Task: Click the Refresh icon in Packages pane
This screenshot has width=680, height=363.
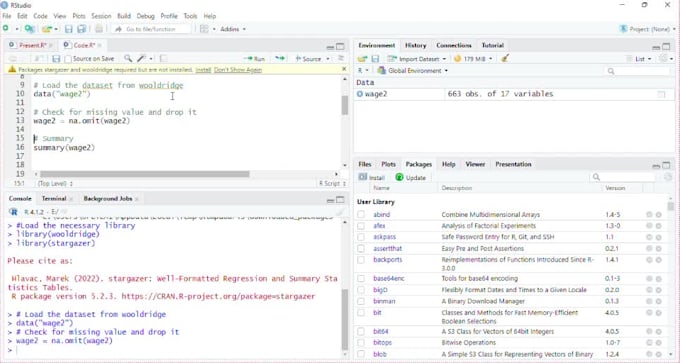Action: point(667,177)
